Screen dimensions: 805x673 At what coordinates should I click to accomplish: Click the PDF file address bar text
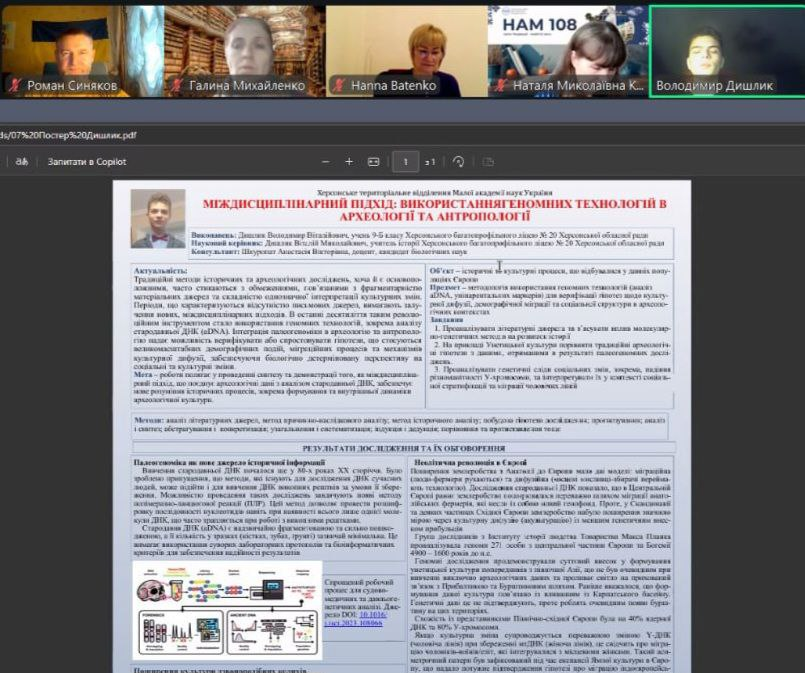coord(68,135)
